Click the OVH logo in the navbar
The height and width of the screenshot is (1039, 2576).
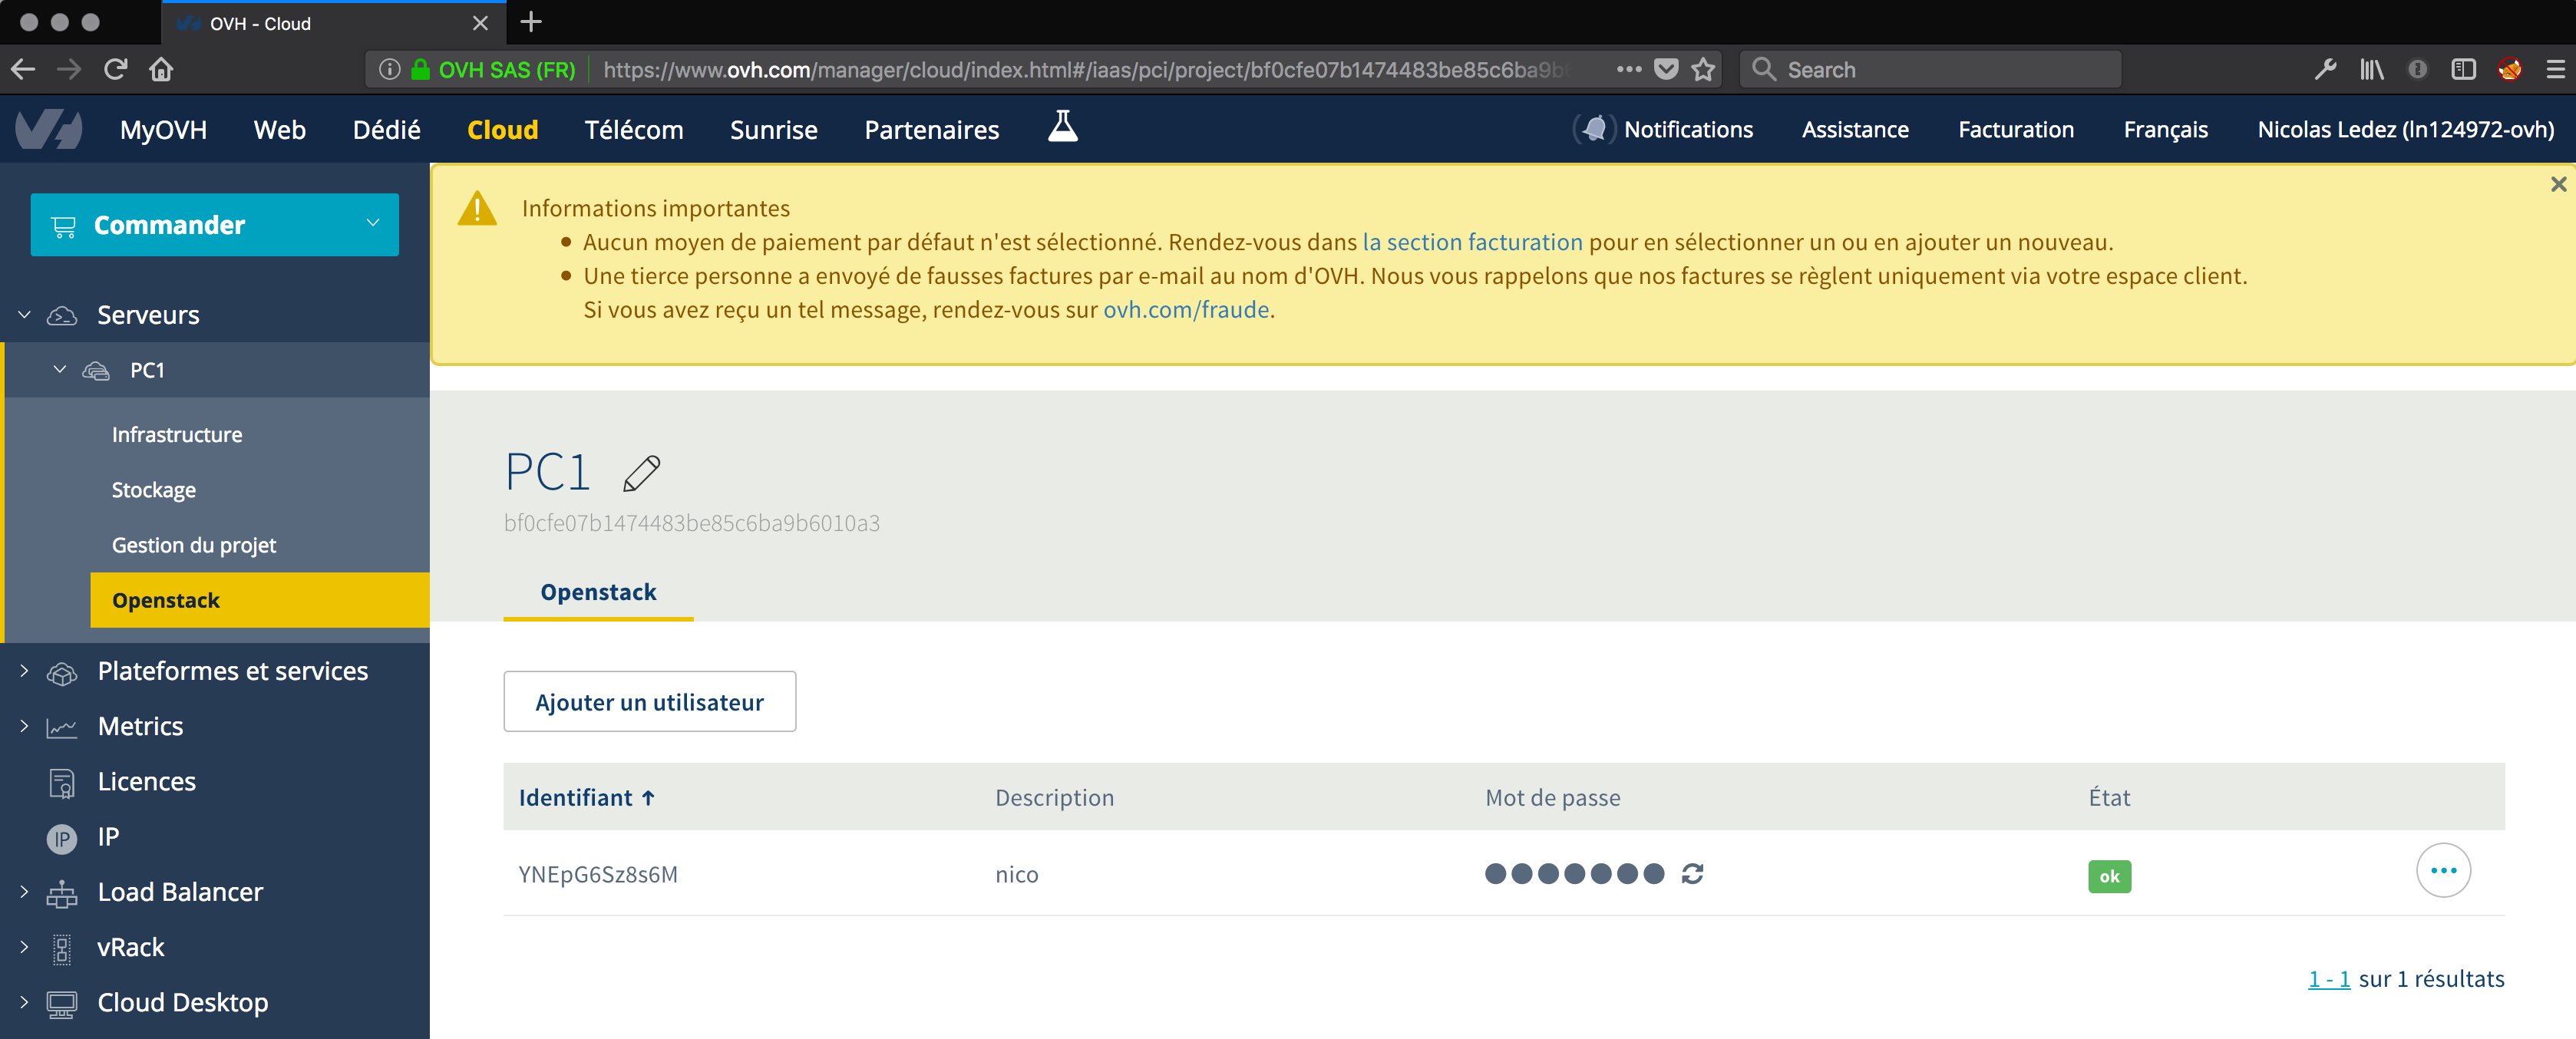point(48,130)
